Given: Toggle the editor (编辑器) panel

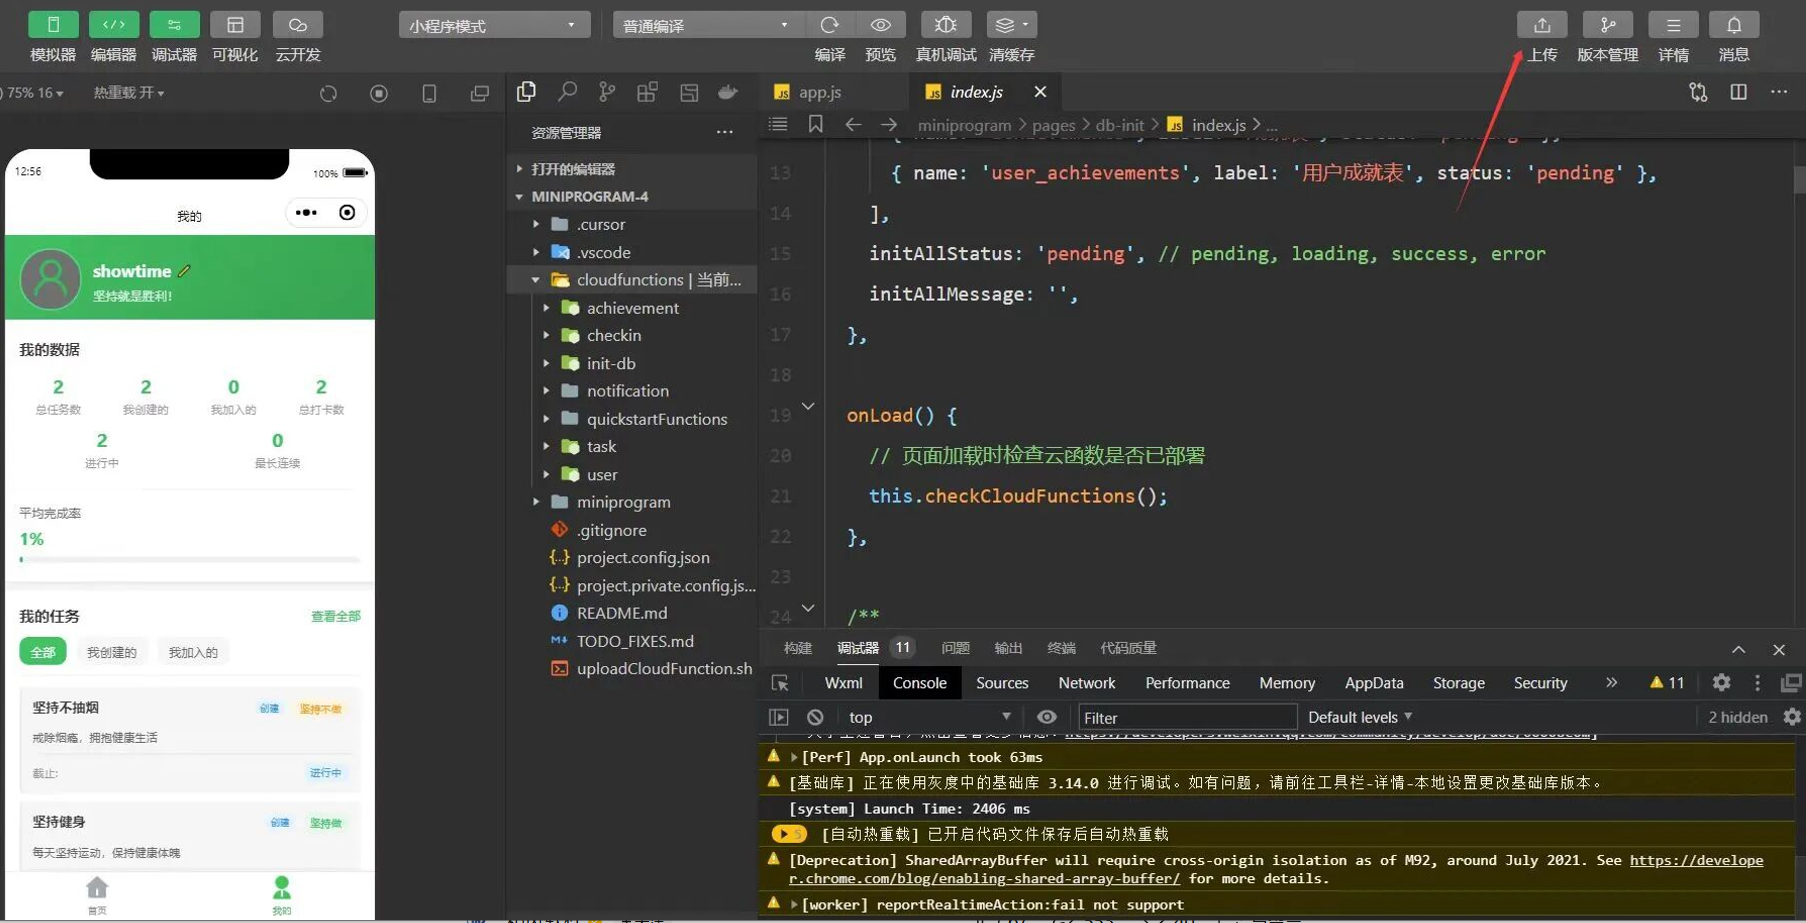Looking at the screenshot, I should (114, 25).
